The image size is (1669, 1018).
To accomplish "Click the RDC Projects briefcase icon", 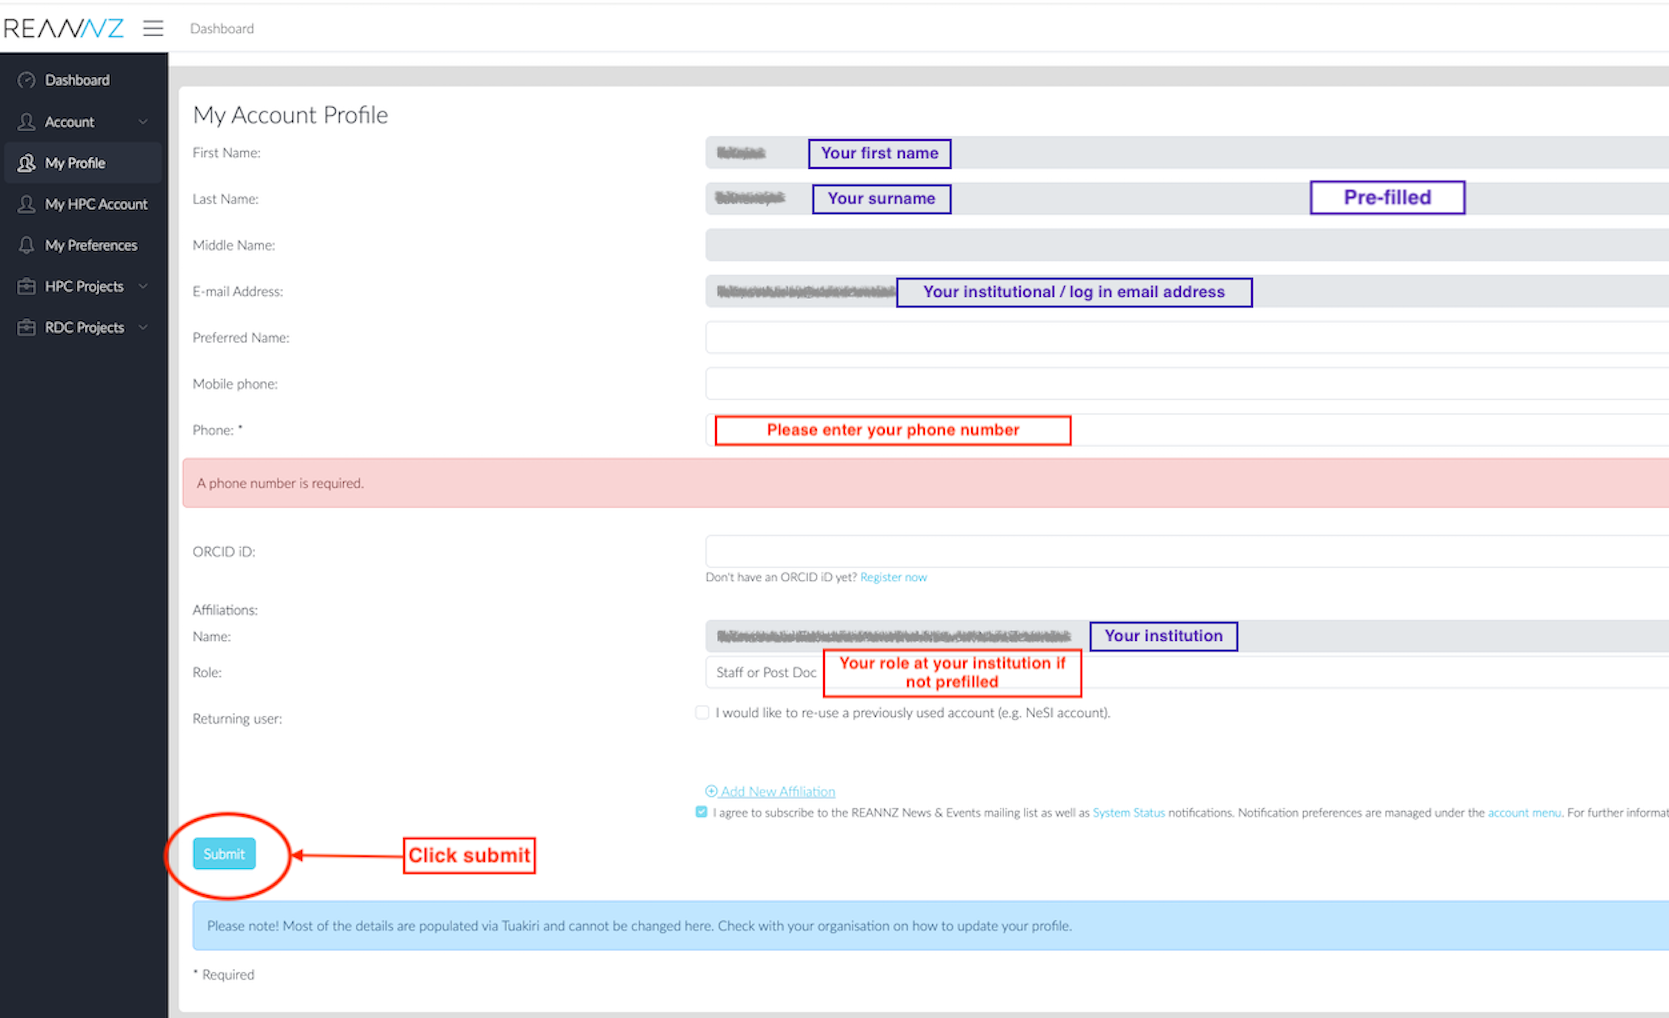I will click(26, 326).
